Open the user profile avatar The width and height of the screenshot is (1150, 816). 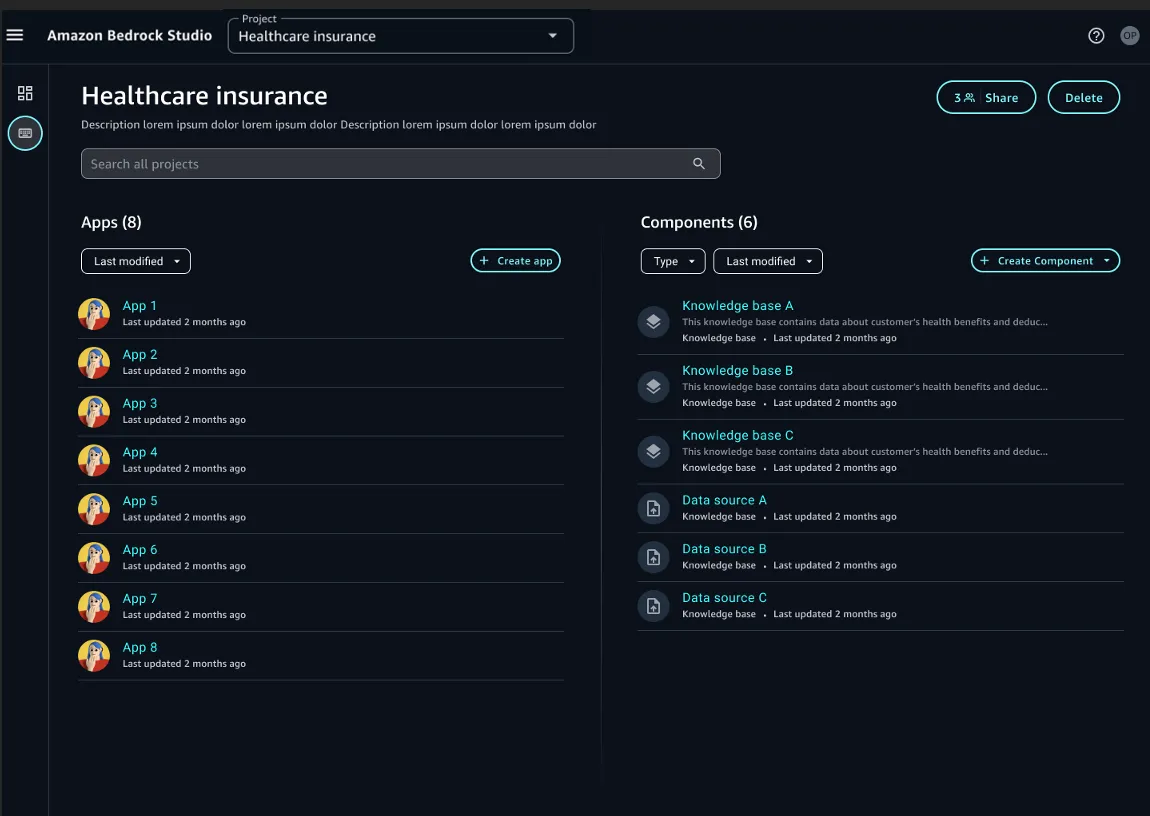point(1129,36)
